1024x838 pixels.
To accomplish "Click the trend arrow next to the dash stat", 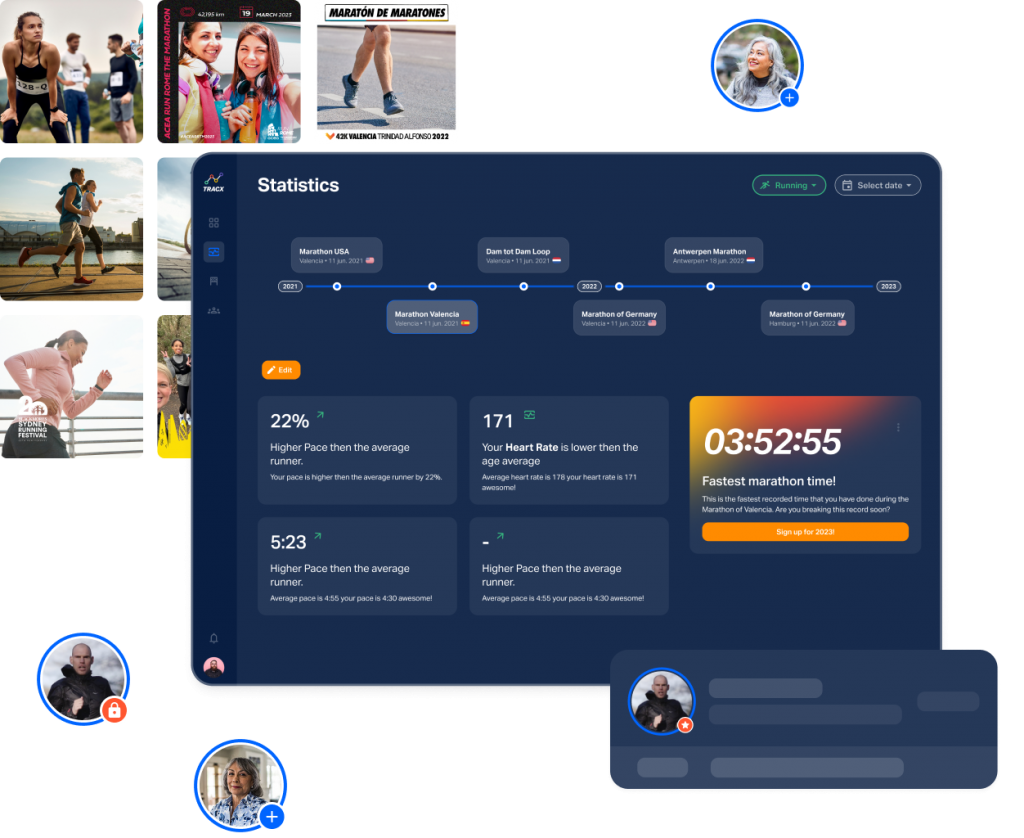I will (500, 536).
